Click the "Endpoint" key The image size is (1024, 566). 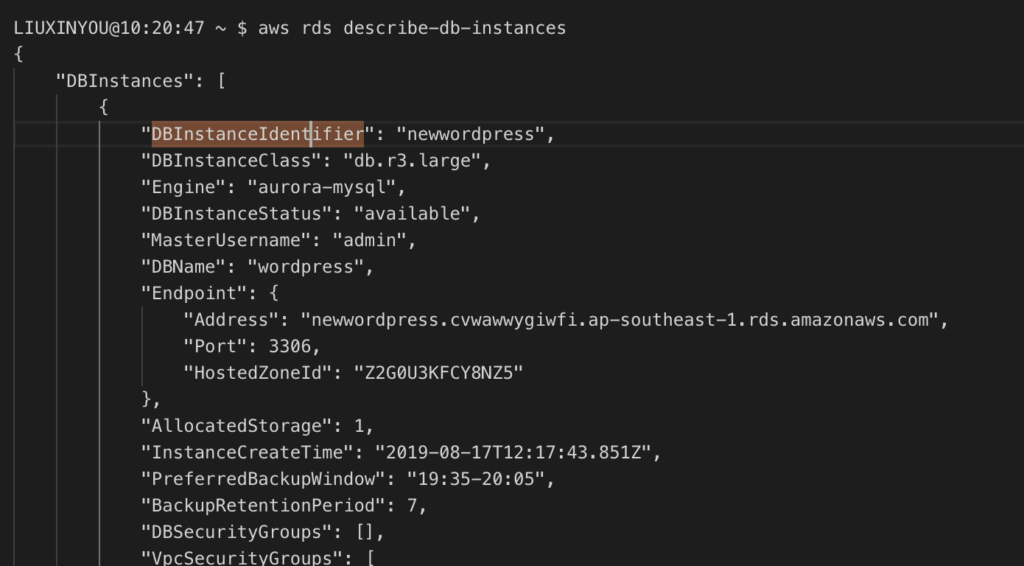(194, 294)
